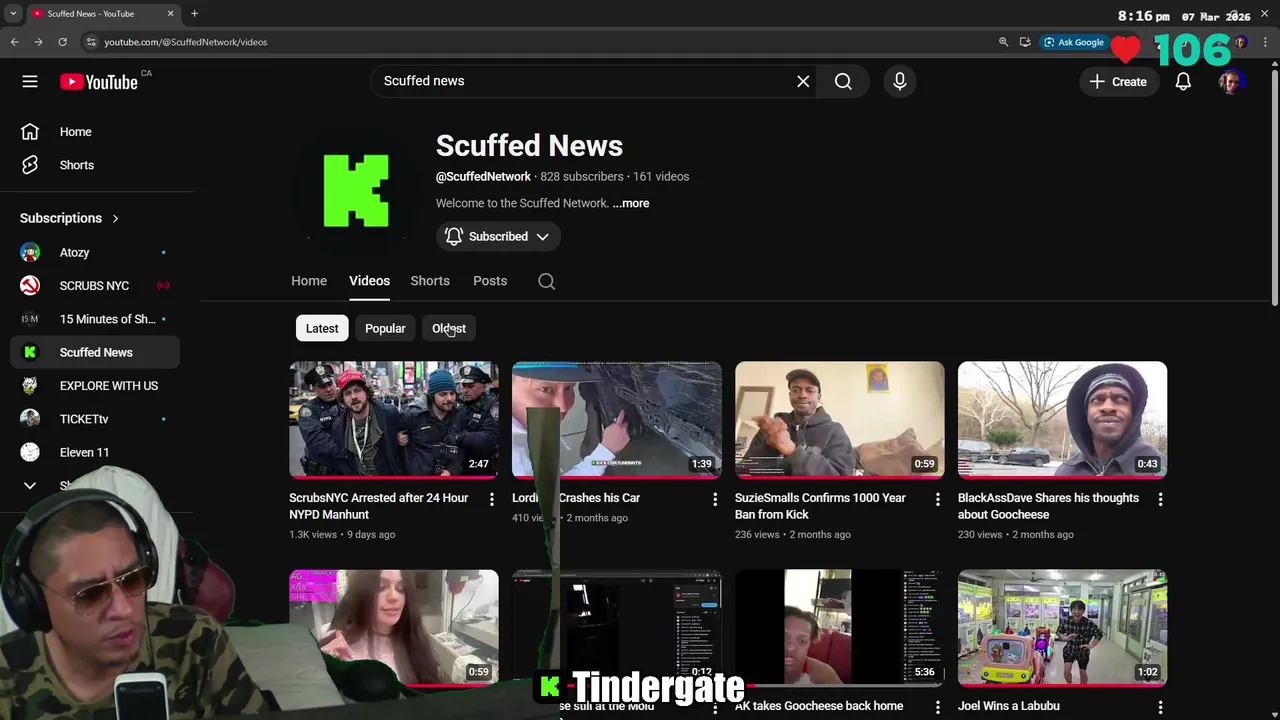Clear the search box with the X
Image resolution: width=1280 pixels, height=720 pixels.
803,81
